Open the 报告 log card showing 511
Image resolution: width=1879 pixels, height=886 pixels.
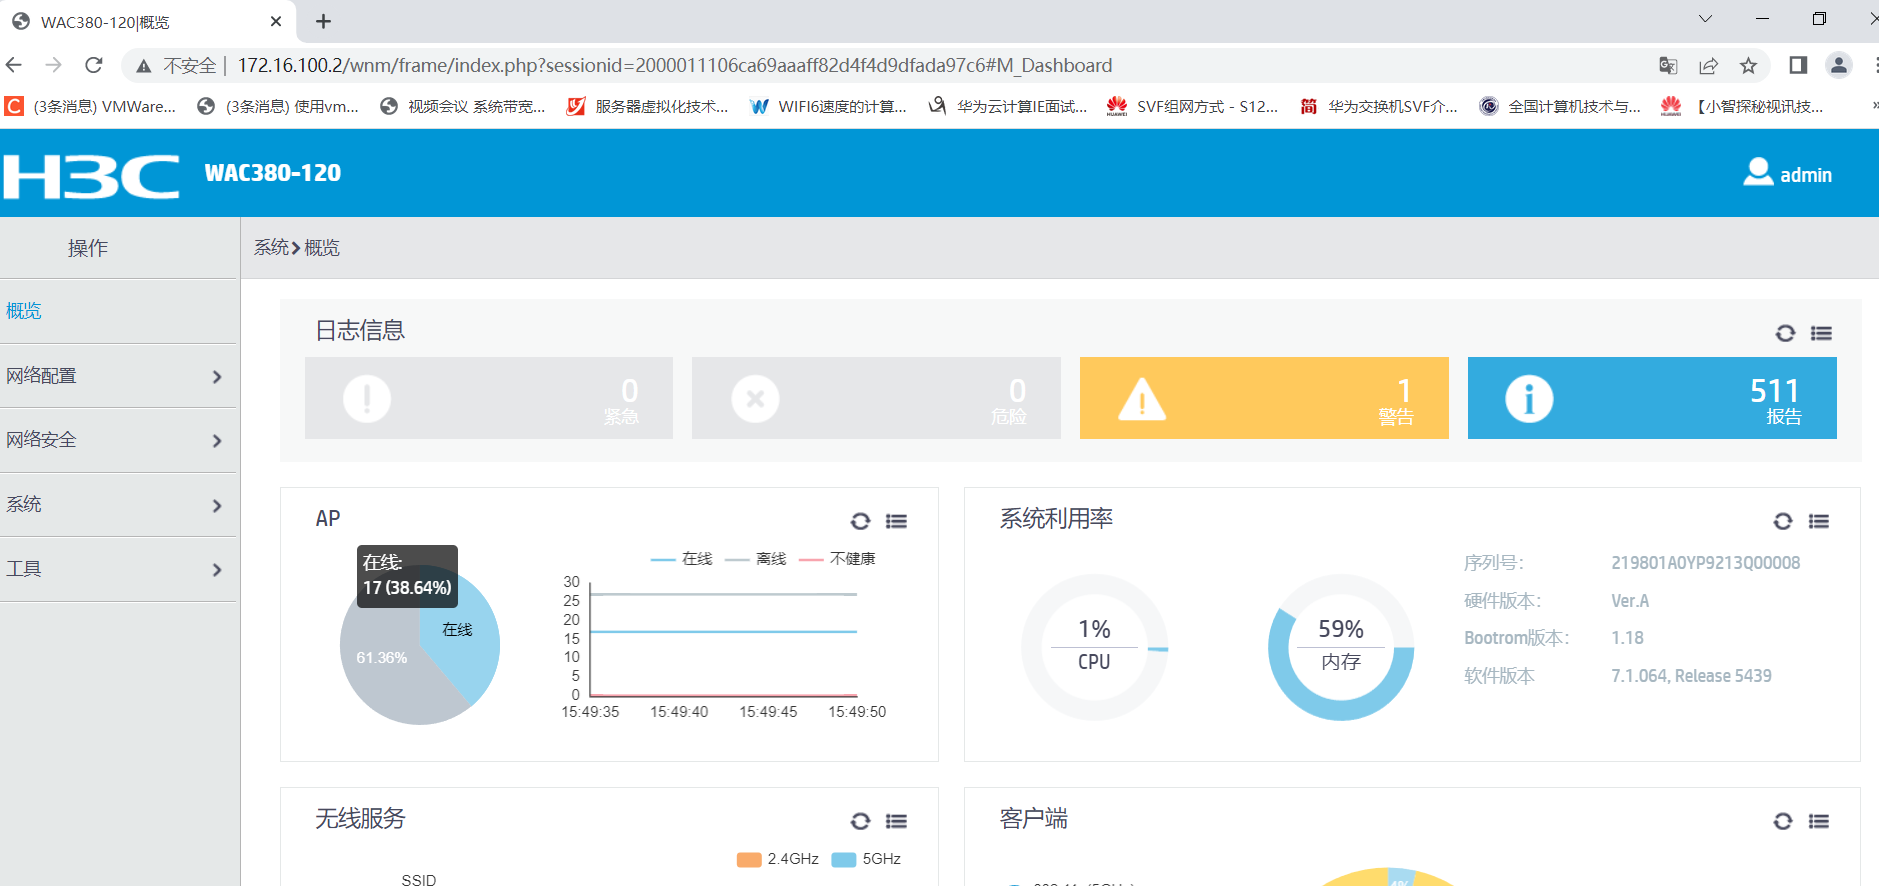pyautogui.click(x=1652, y=398)
